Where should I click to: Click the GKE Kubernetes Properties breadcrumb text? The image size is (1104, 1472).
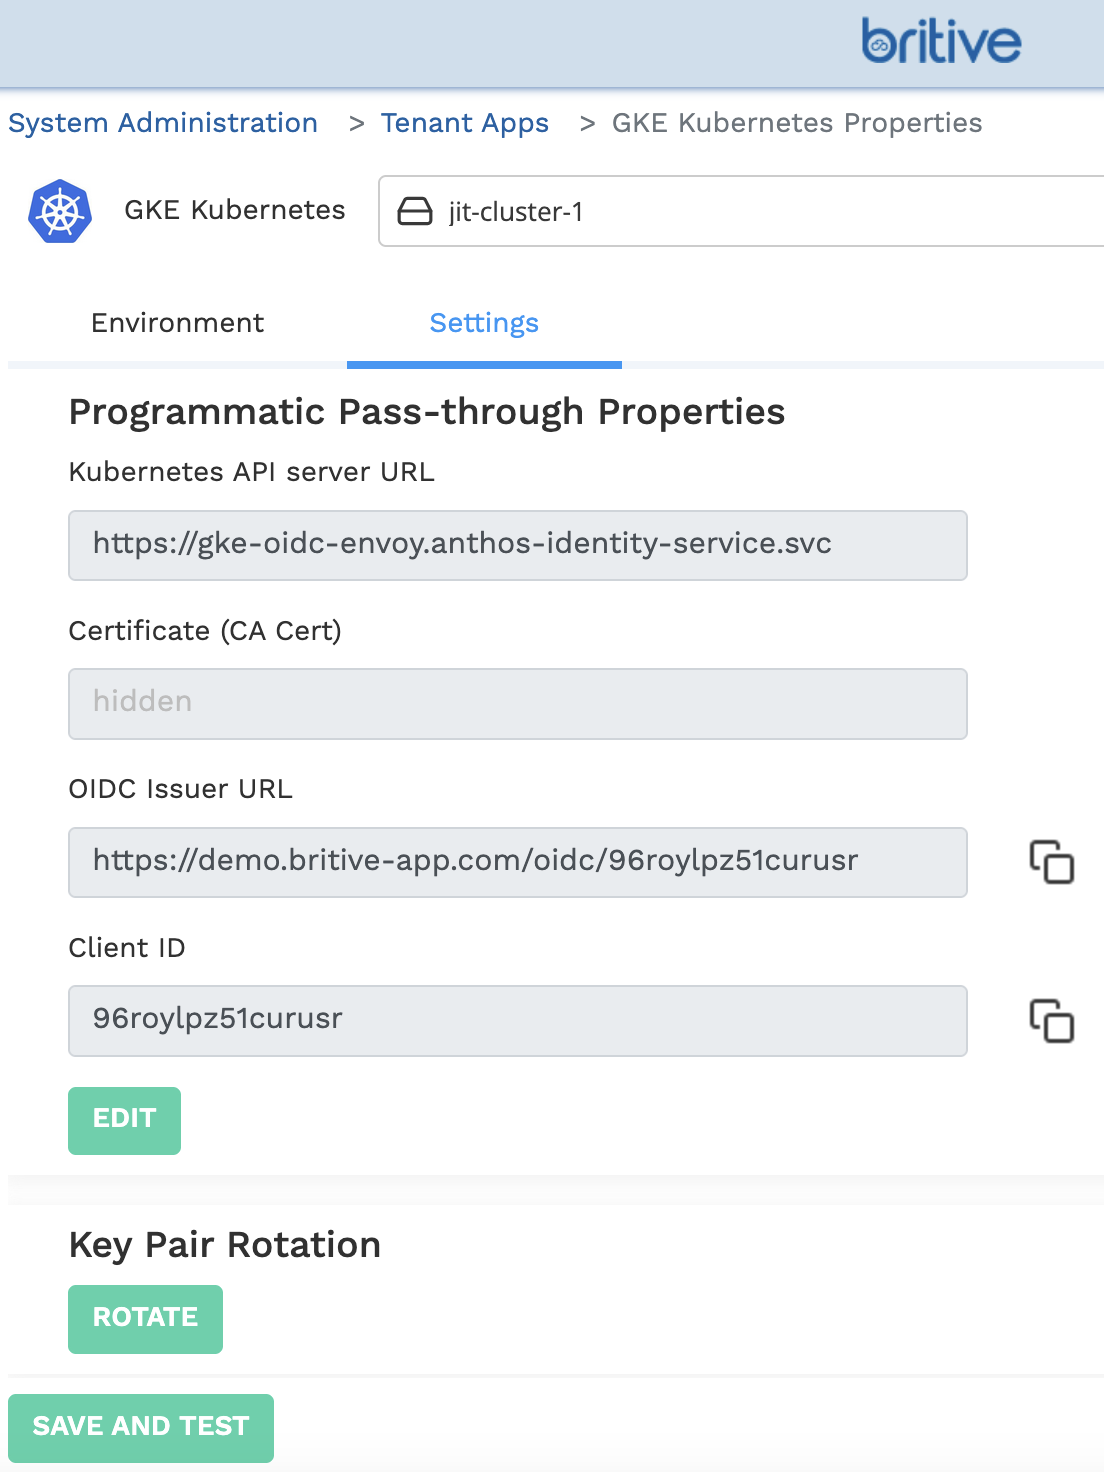(796, 123)
